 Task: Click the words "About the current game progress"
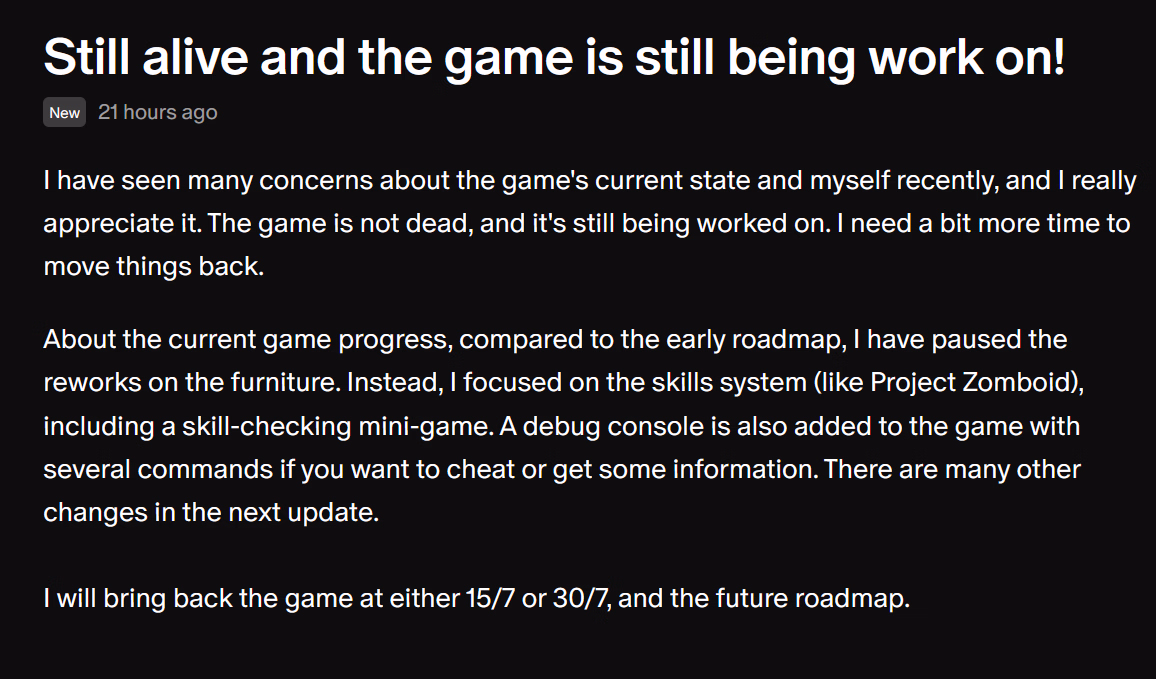click(246, 340)
